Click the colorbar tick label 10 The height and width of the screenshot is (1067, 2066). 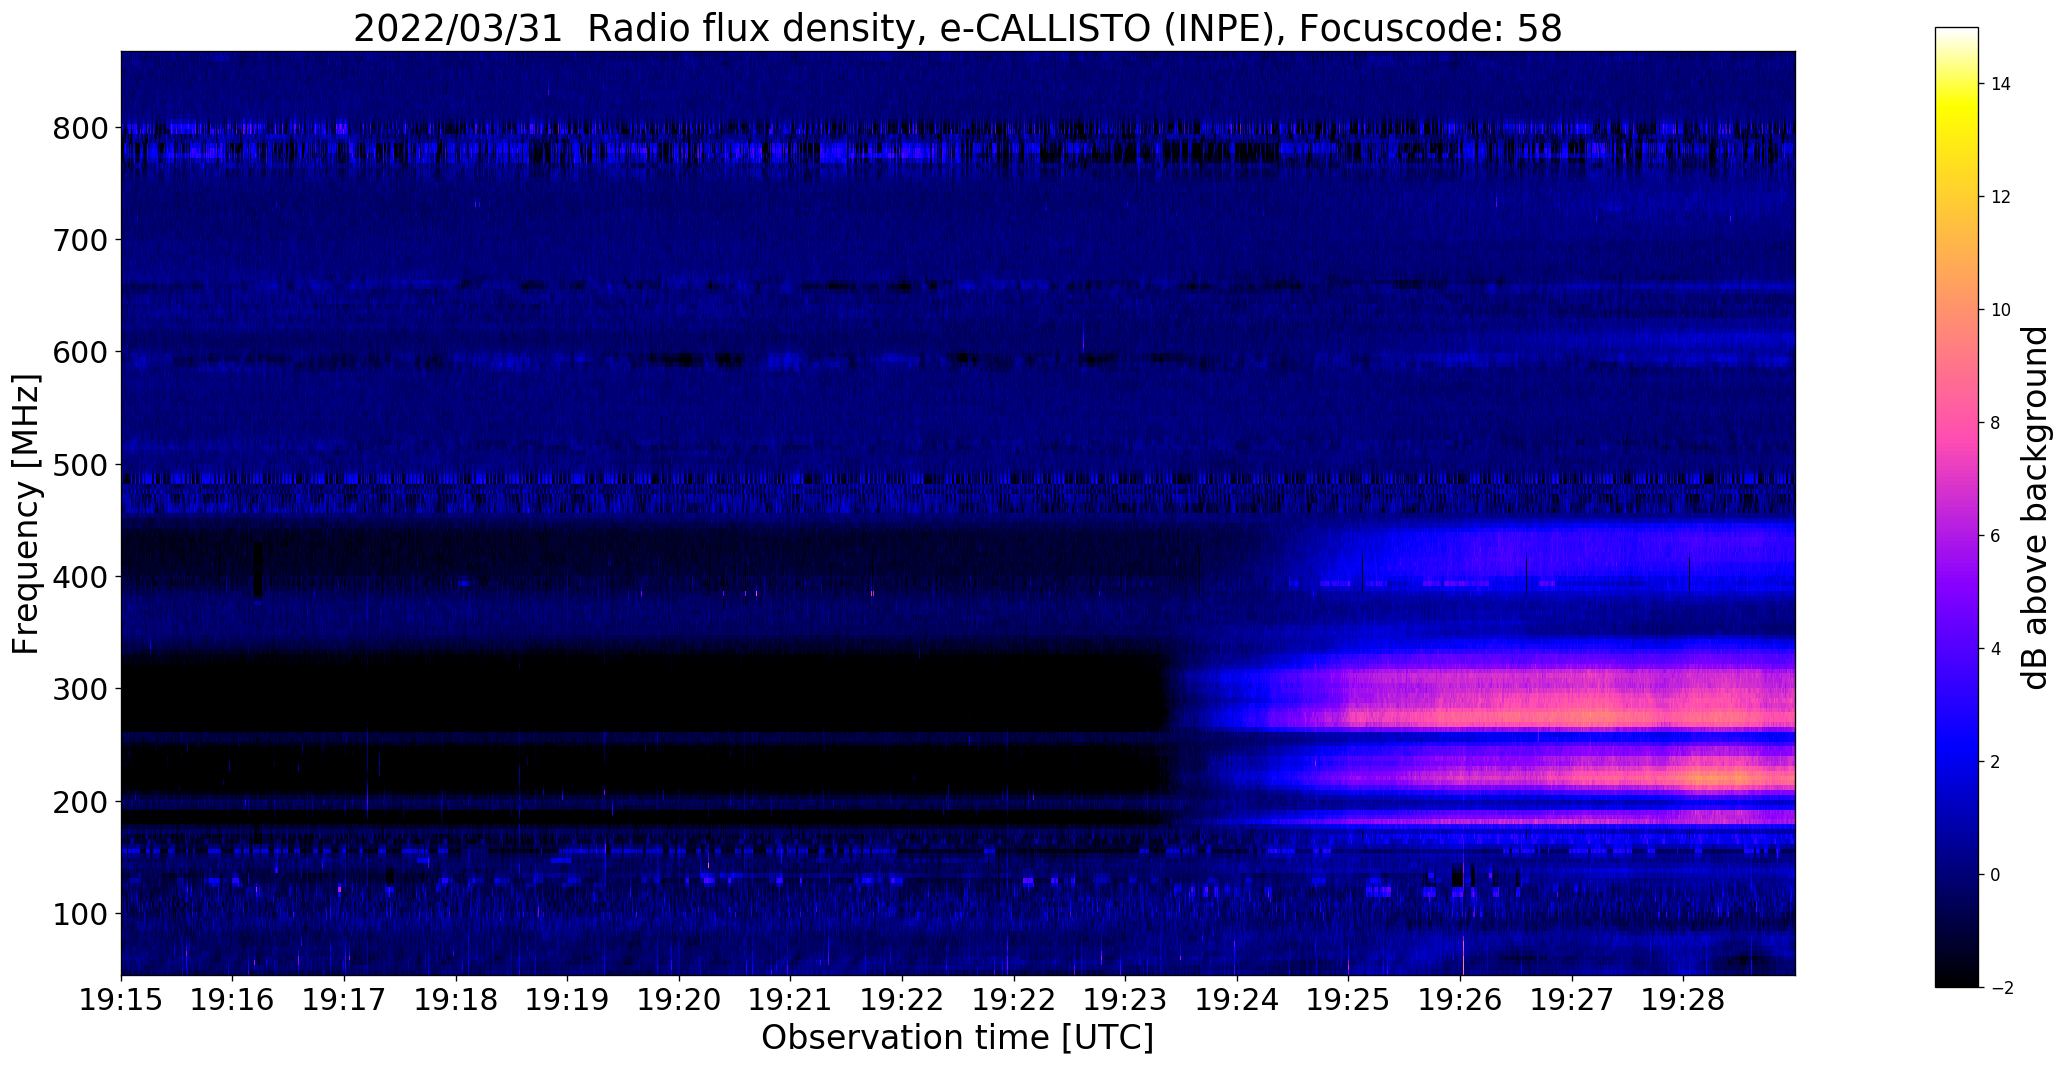click(x=2001, y=310)
